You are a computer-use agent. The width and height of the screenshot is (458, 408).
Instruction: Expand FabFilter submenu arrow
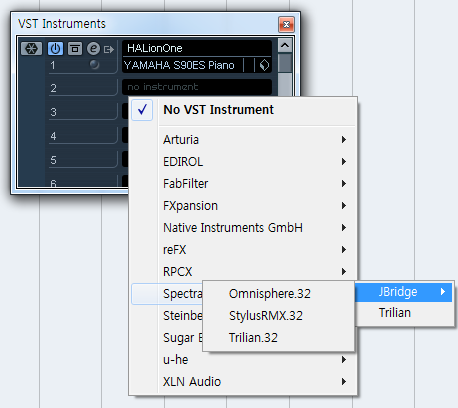344,184
